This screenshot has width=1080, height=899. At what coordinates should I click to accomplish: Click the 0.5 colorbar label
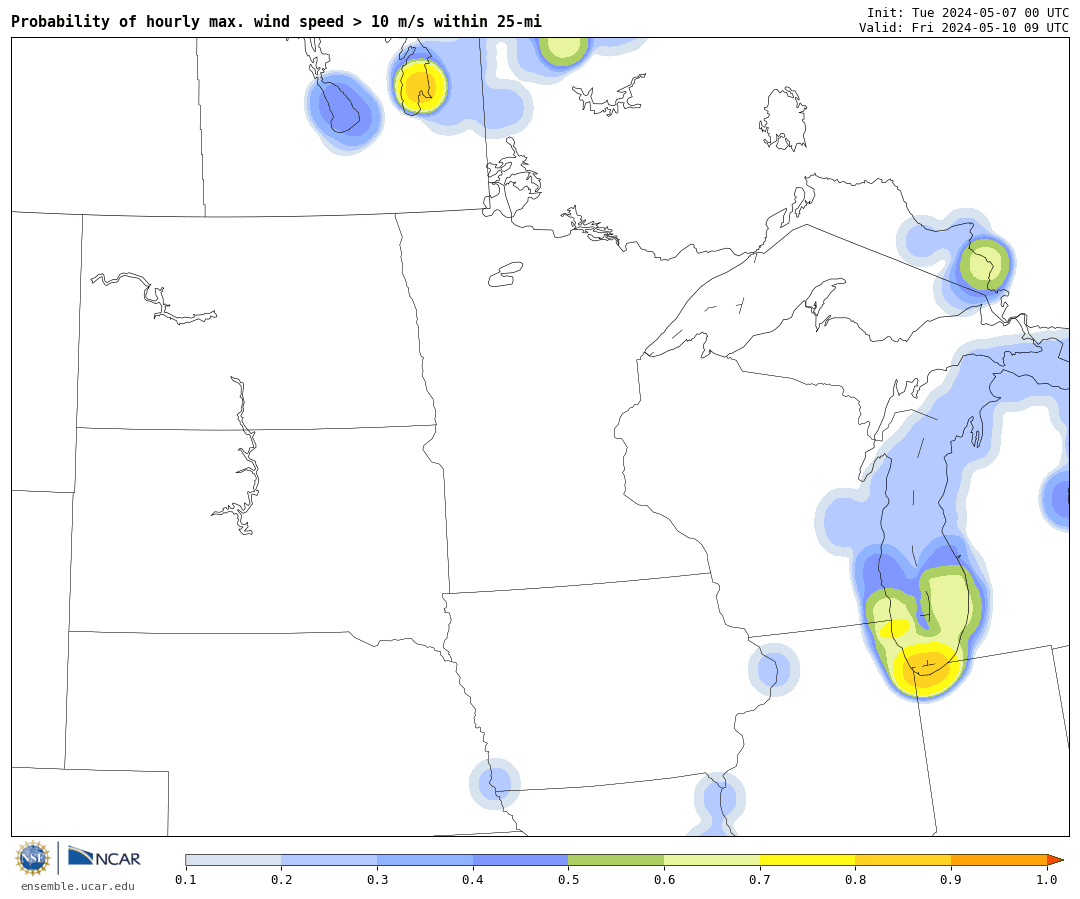tap(568, 880)
